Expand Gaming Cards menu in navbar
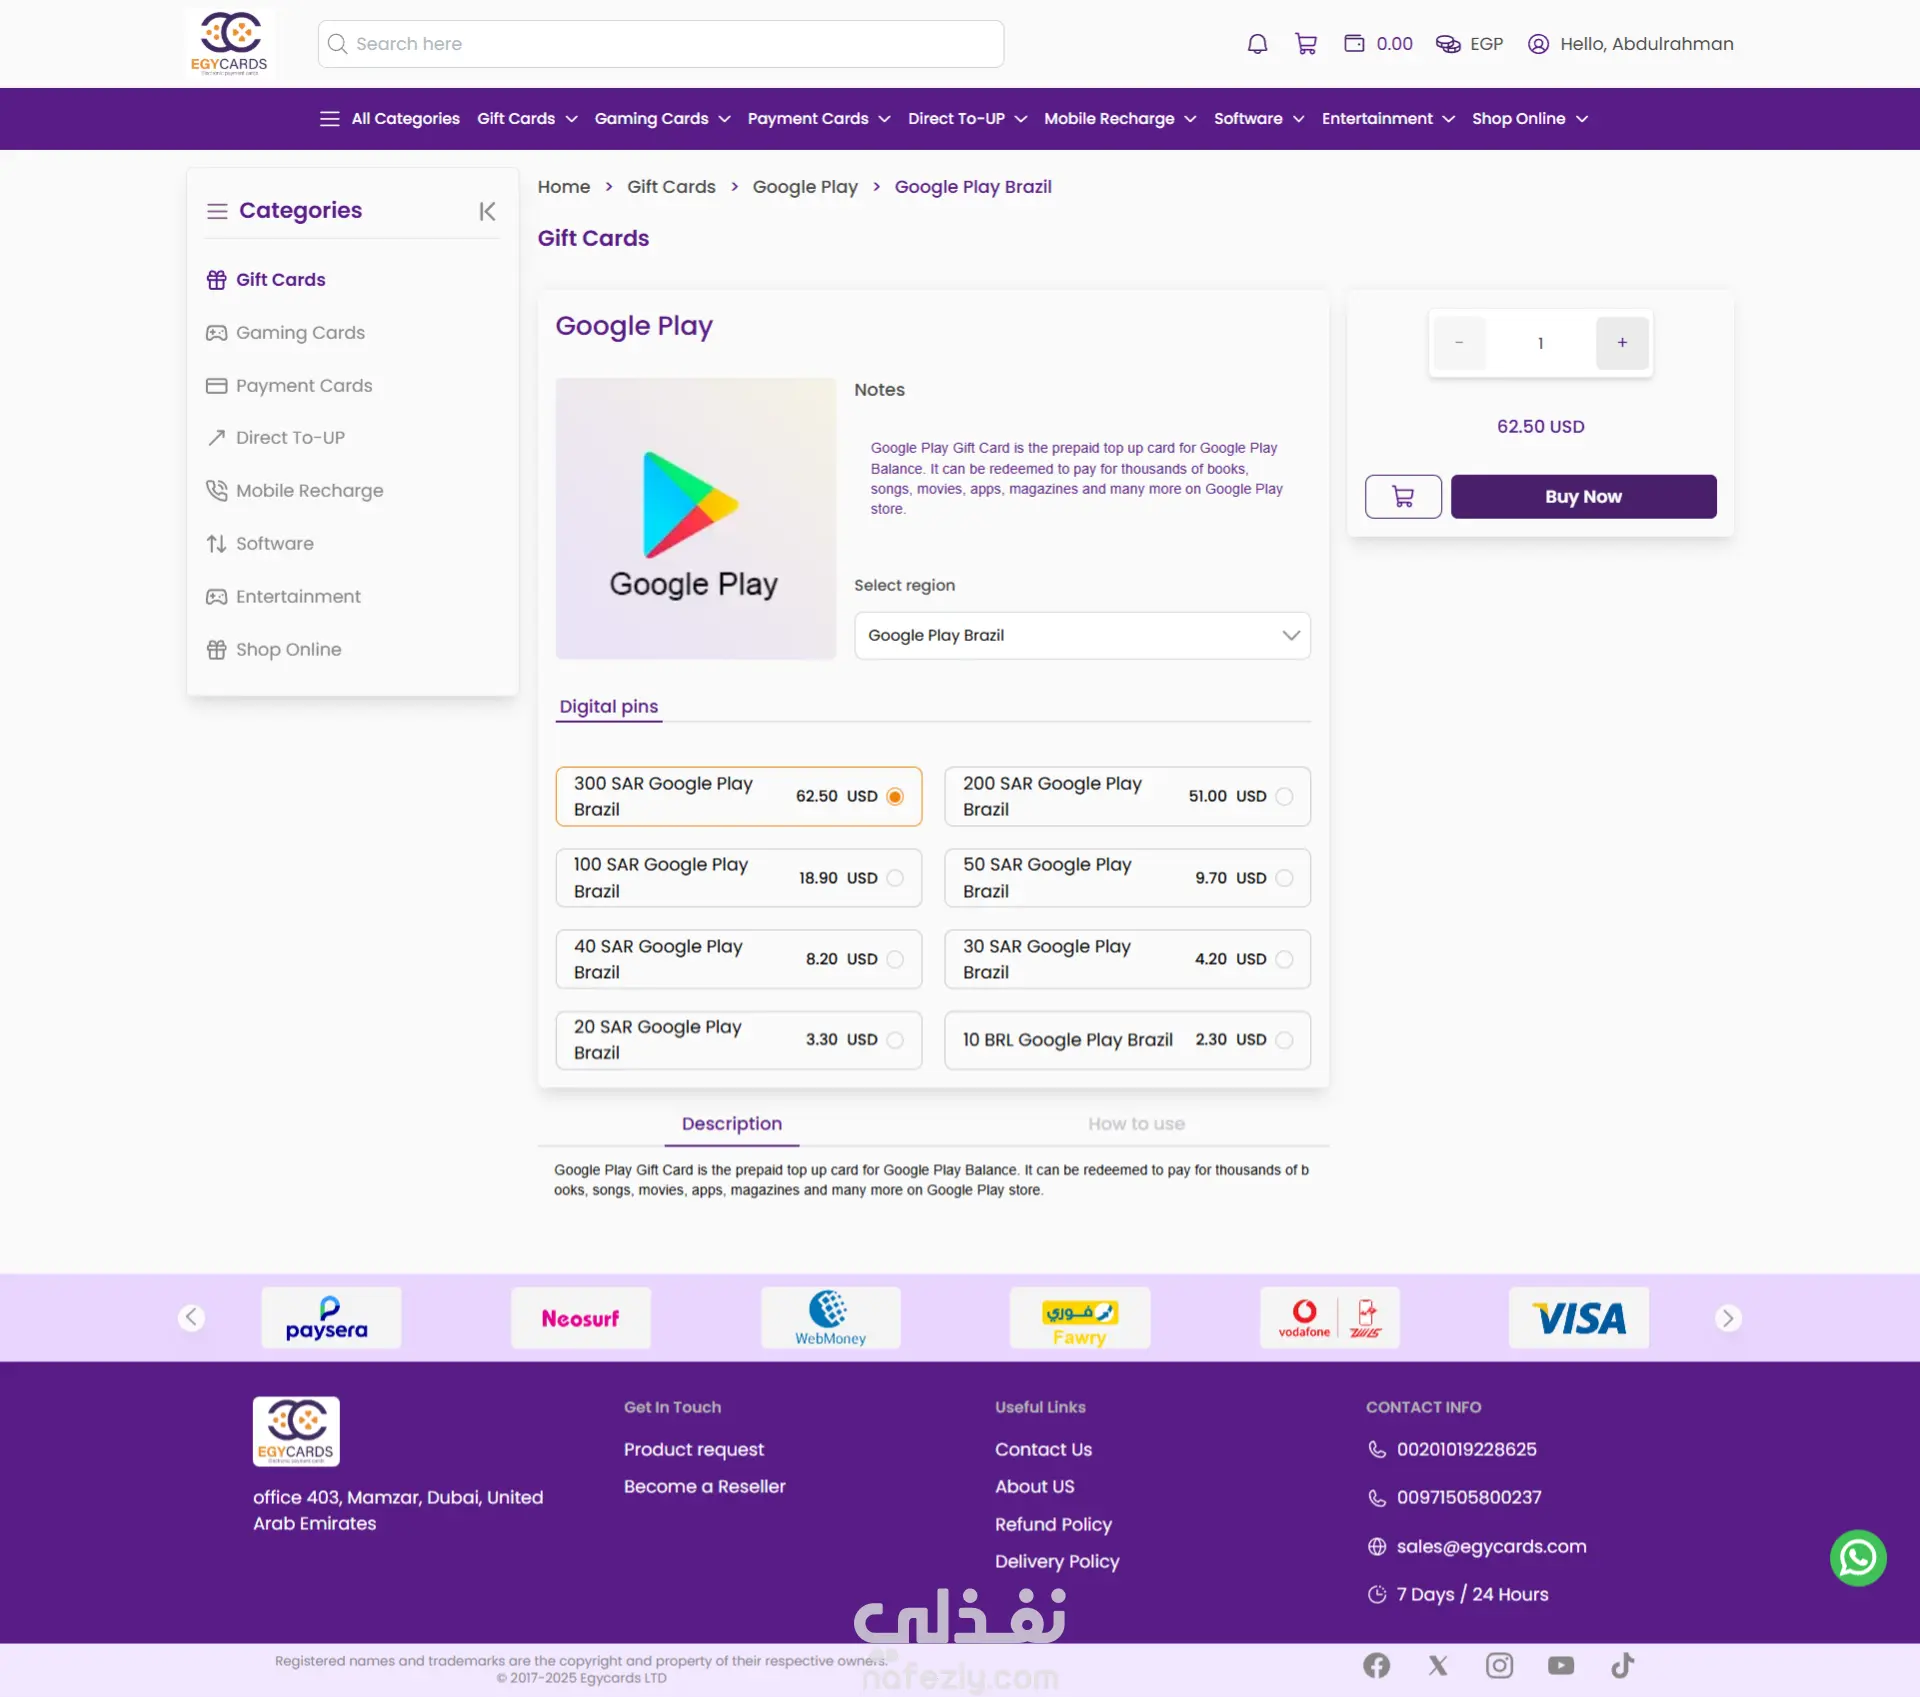The image size is (1920, 1697). (x=662, y=119)
